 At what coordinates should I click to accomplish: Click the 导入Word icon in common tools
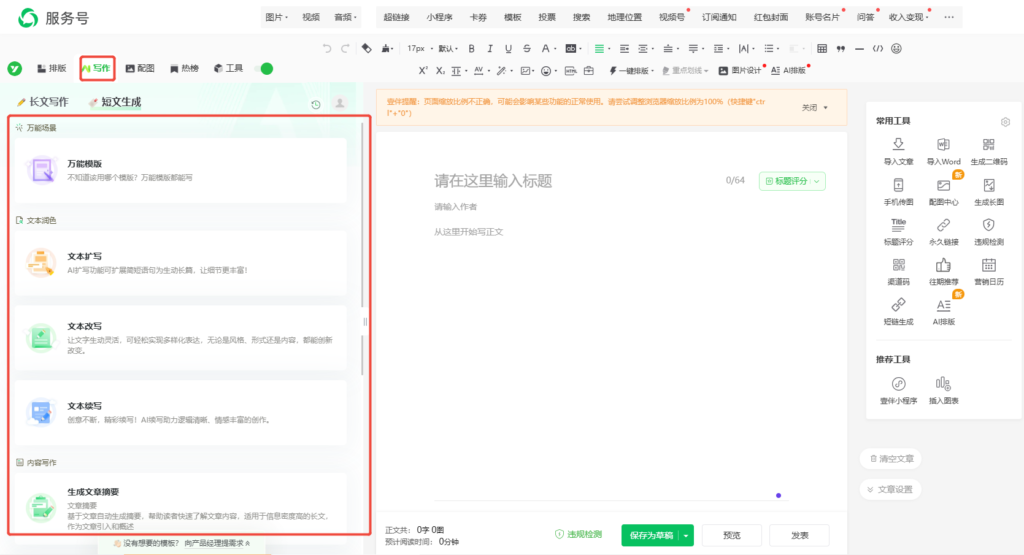943,147
